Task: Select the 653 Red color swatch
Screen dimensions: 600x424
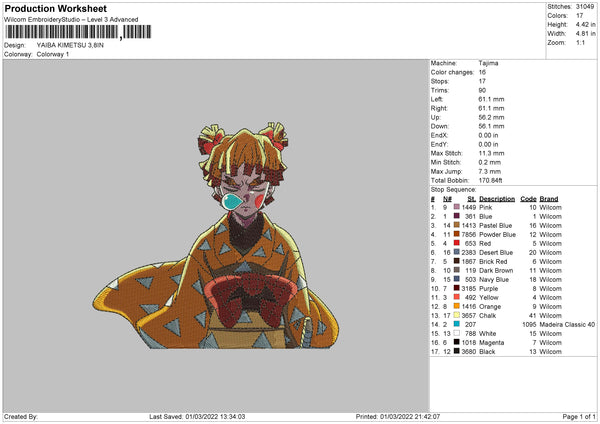Action: coord(457,243)
